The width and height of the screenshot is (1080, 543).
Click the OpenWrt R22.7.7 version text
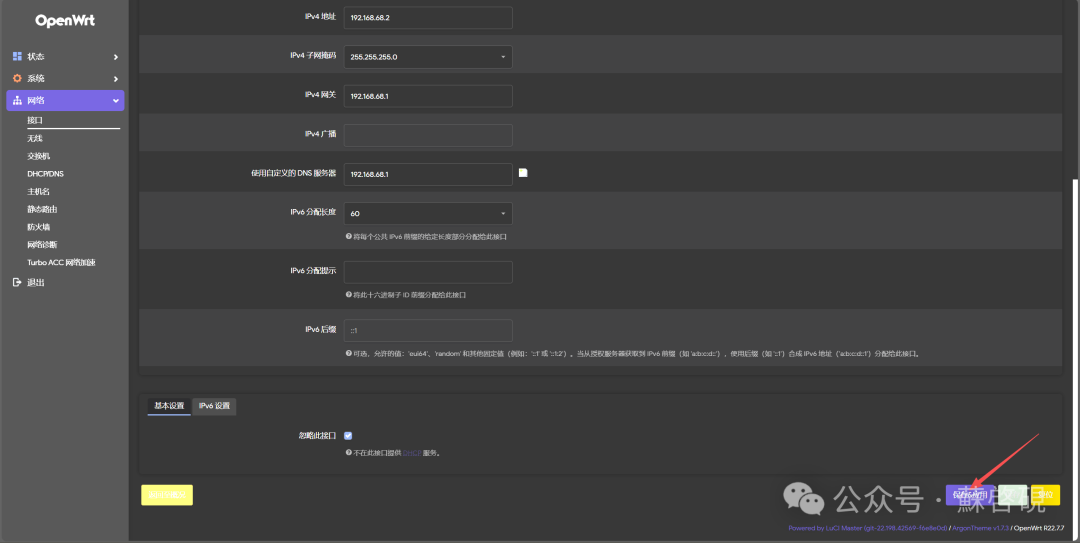(x=1039, y=528)
